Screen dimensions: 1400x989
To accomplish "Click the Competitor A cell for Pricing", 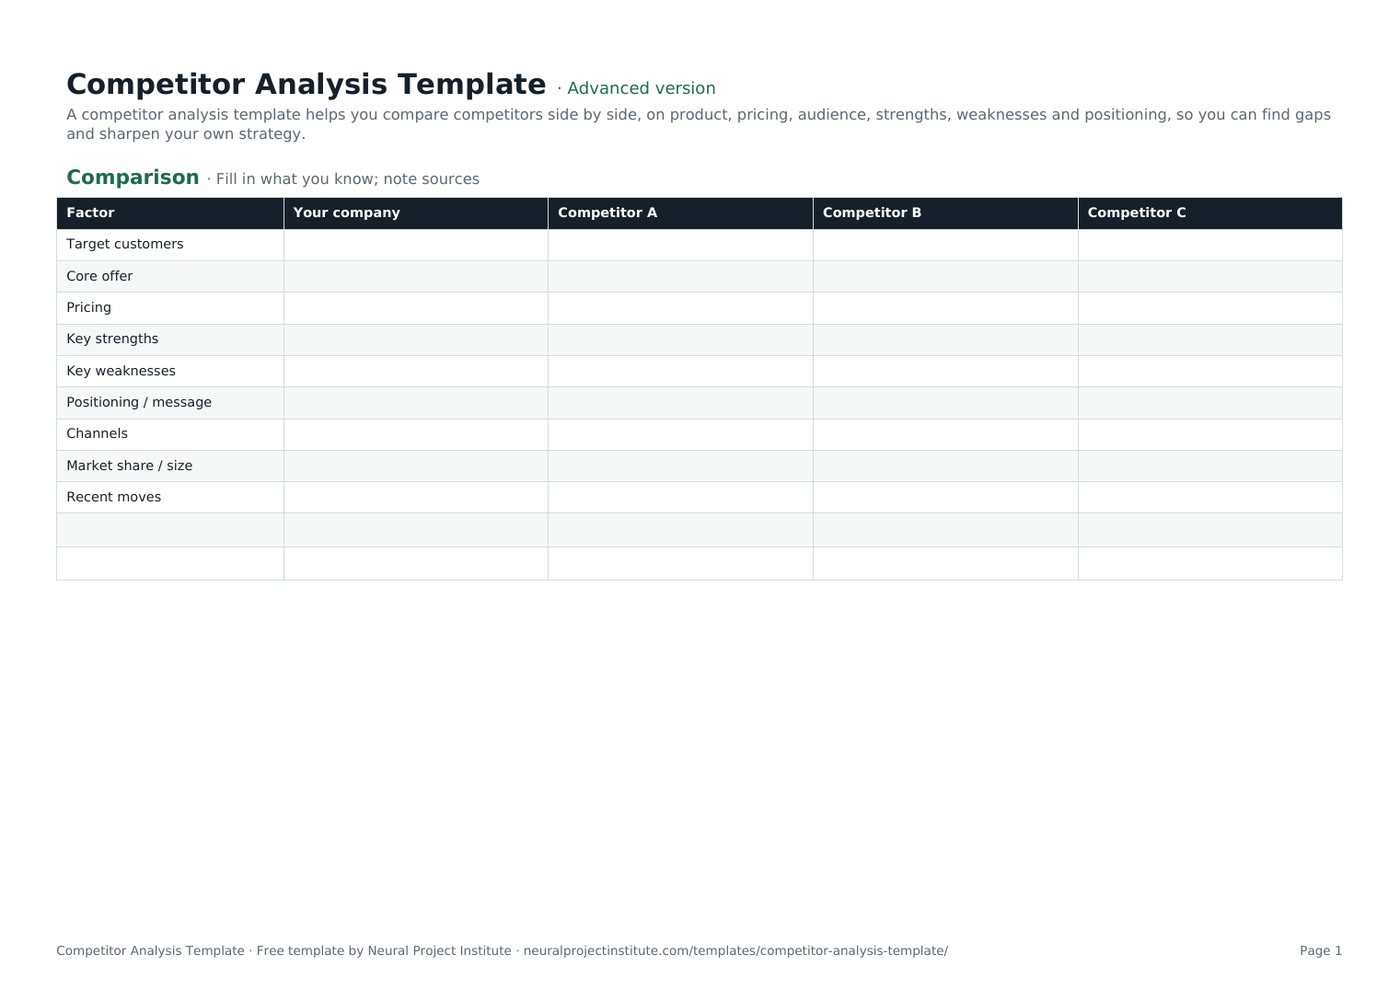I will tap(680, 308).
